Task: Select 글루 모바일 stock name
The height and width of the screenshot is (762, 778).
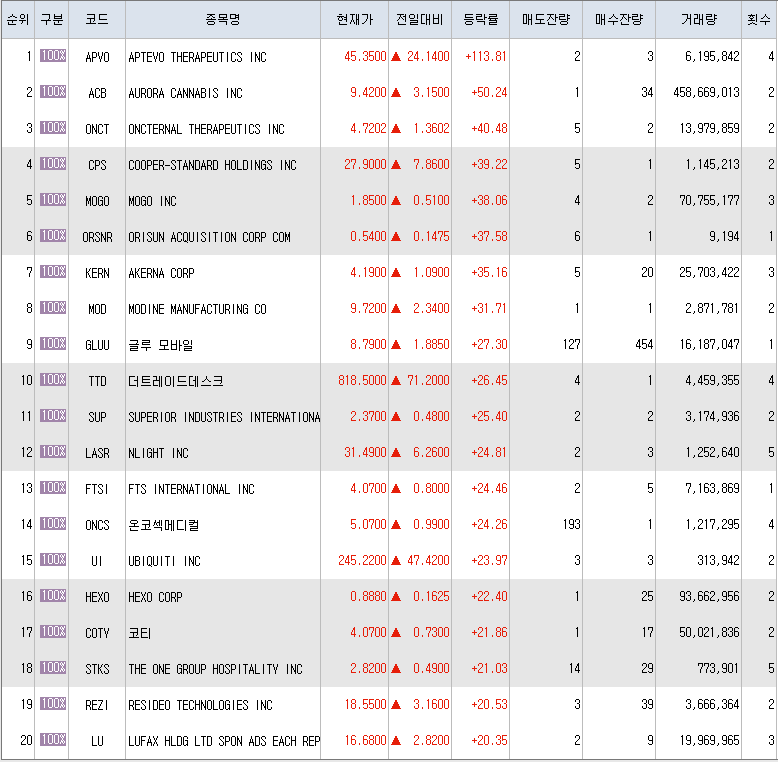Action: pos(161,345)
